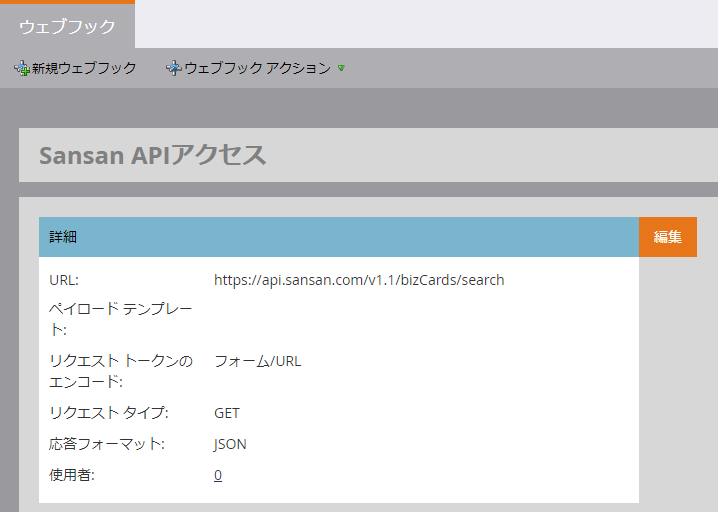Open the 使用者 count link 0

218,475
